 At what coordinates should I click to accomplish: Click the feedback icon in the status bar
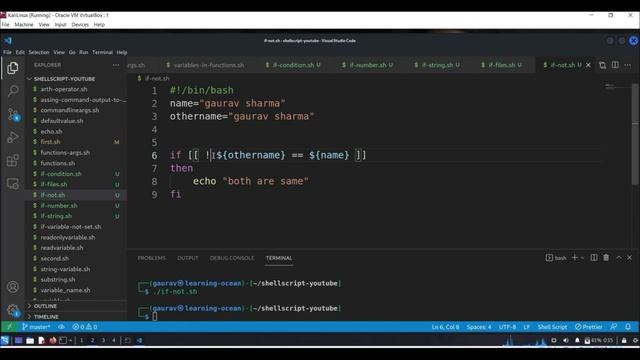coord(614,327)
